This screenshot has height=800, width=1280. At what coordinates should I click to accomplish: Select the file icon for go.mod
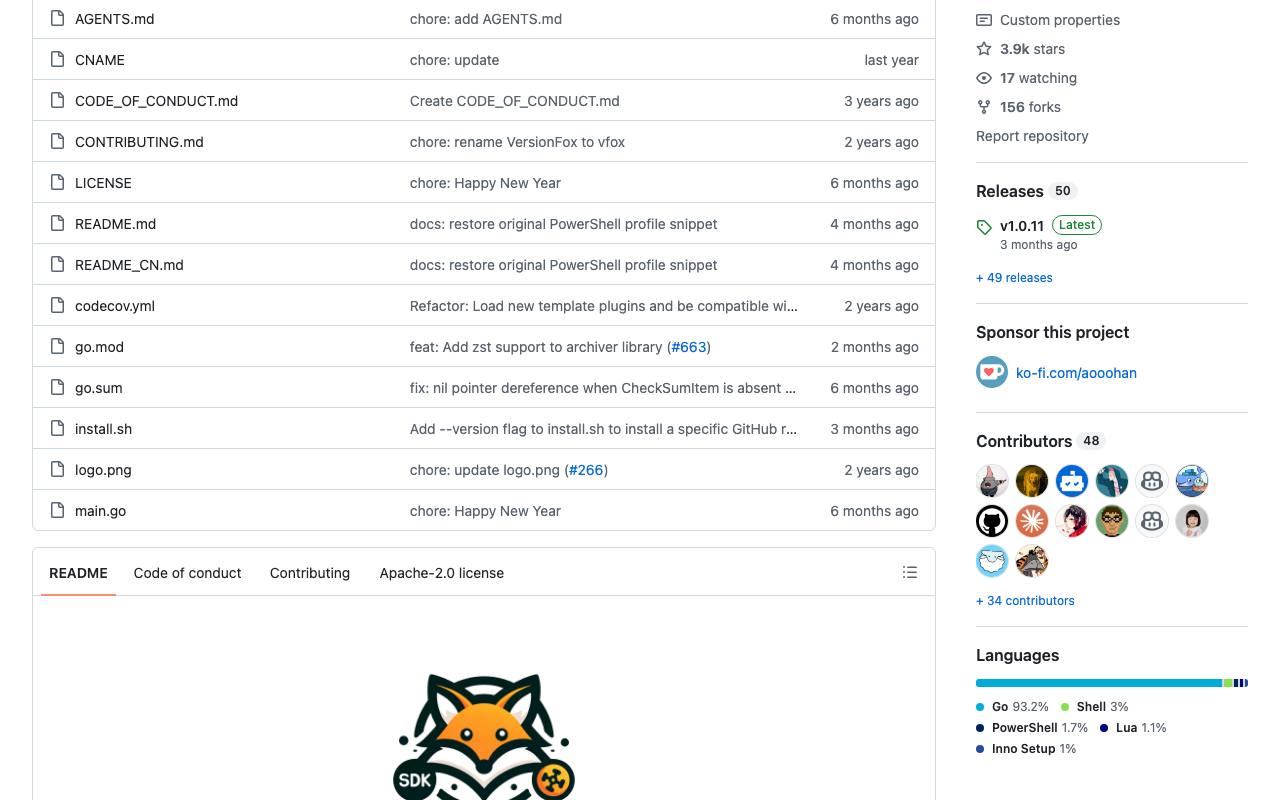pyautogui.click(x=57, y=347)
